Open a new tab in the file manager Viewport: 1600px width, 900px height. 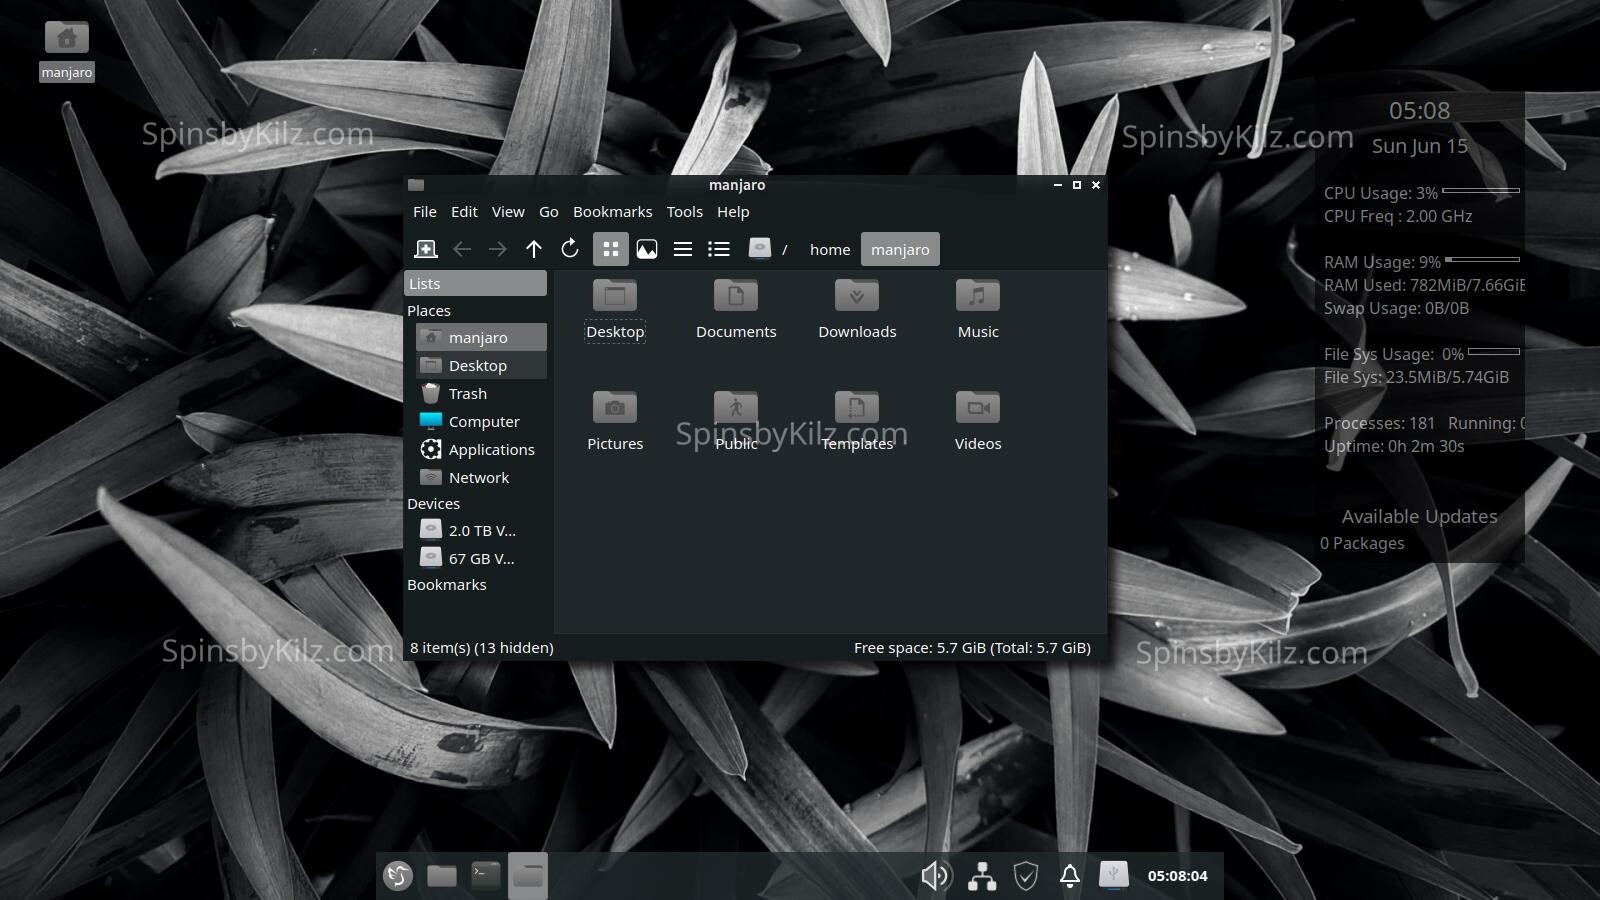pos(426,249)
